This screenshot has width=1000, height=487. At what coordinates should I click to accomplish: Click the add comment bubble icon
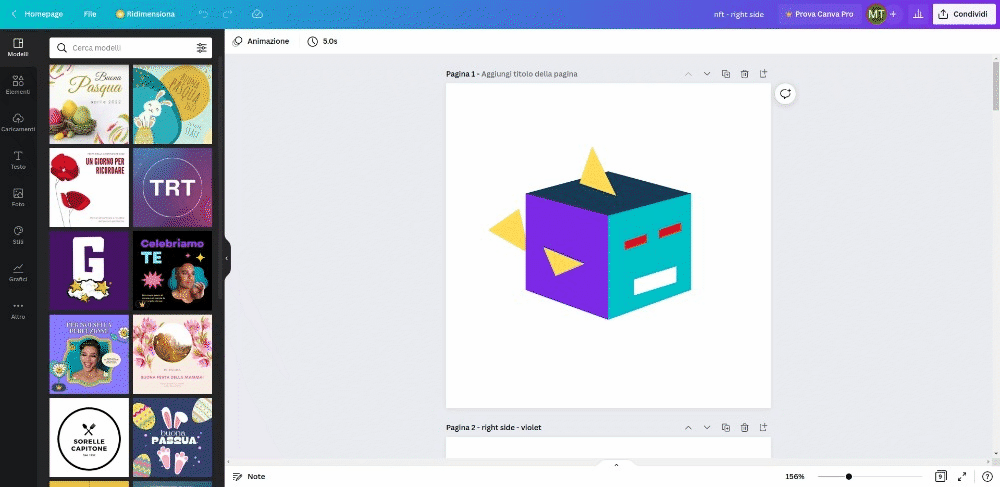tap(786, 94)
